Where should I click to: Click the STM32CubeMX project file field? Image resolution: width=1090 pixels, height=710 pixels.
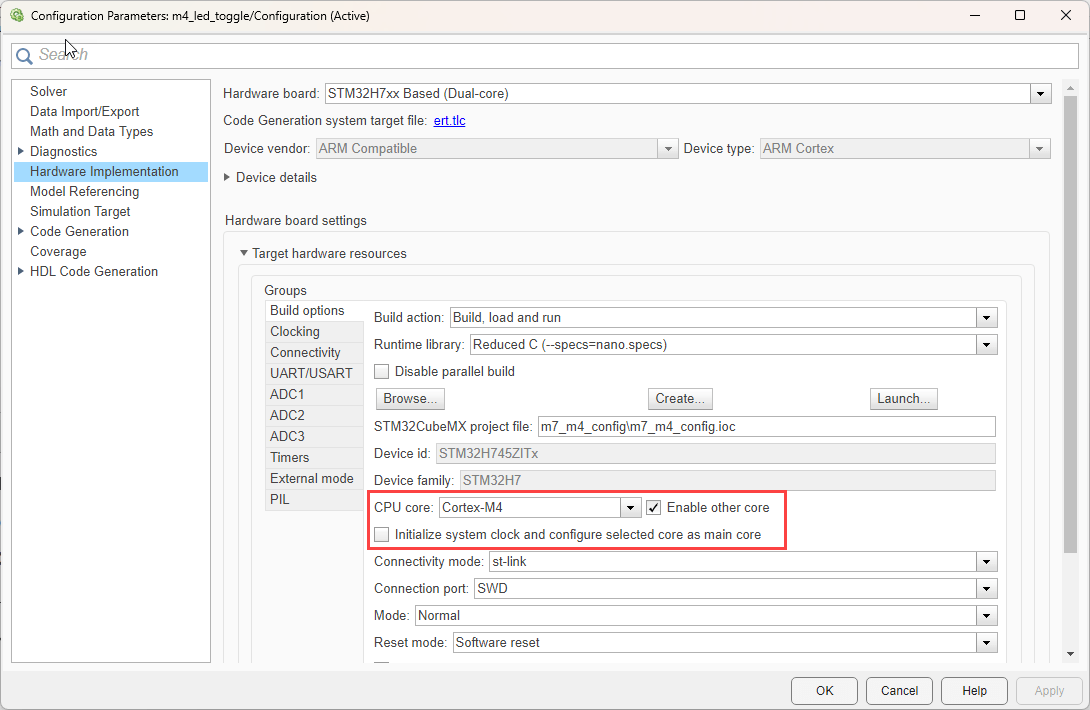765,426
